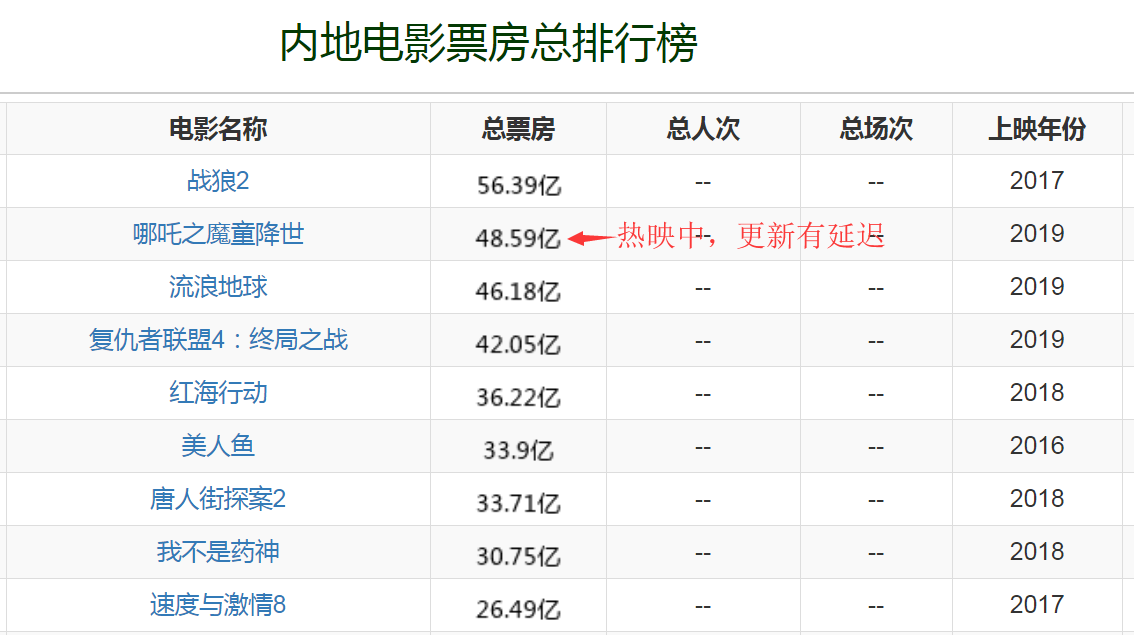The image size is (1134, 635).
Task: Click release year 2018 in 唐人街探案2 row
Action: 1037,498
